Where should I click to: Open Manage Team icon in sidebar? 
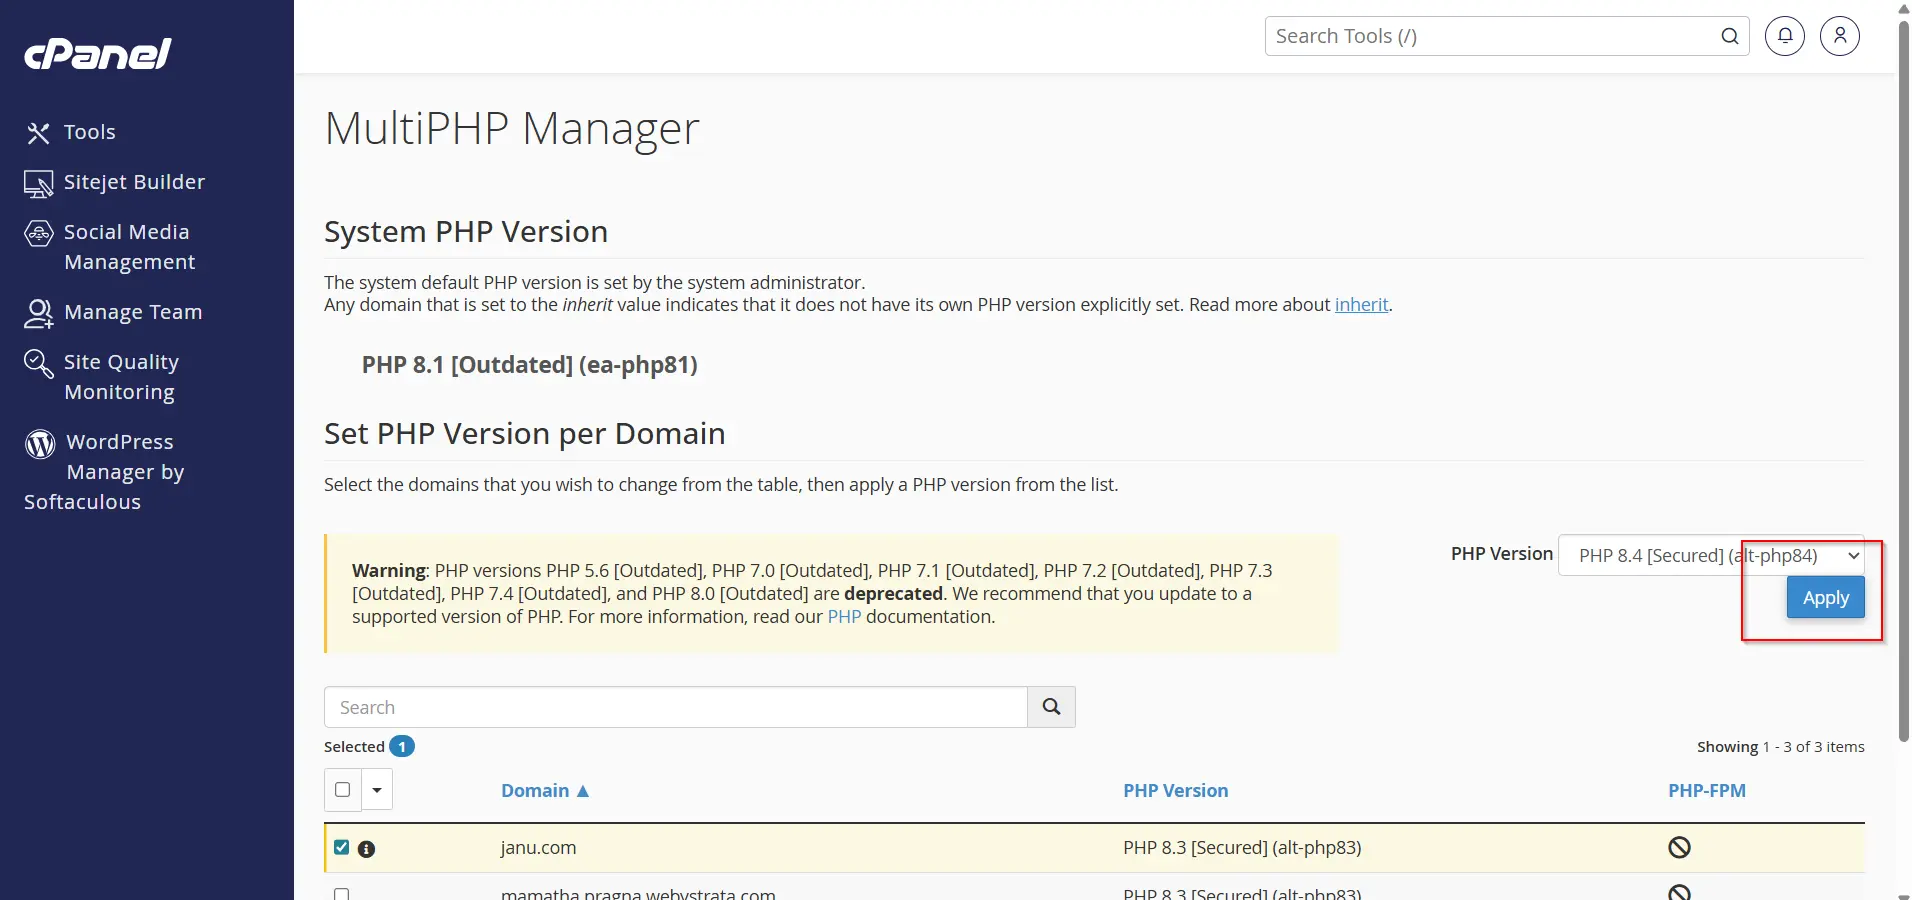pos(38,314)
